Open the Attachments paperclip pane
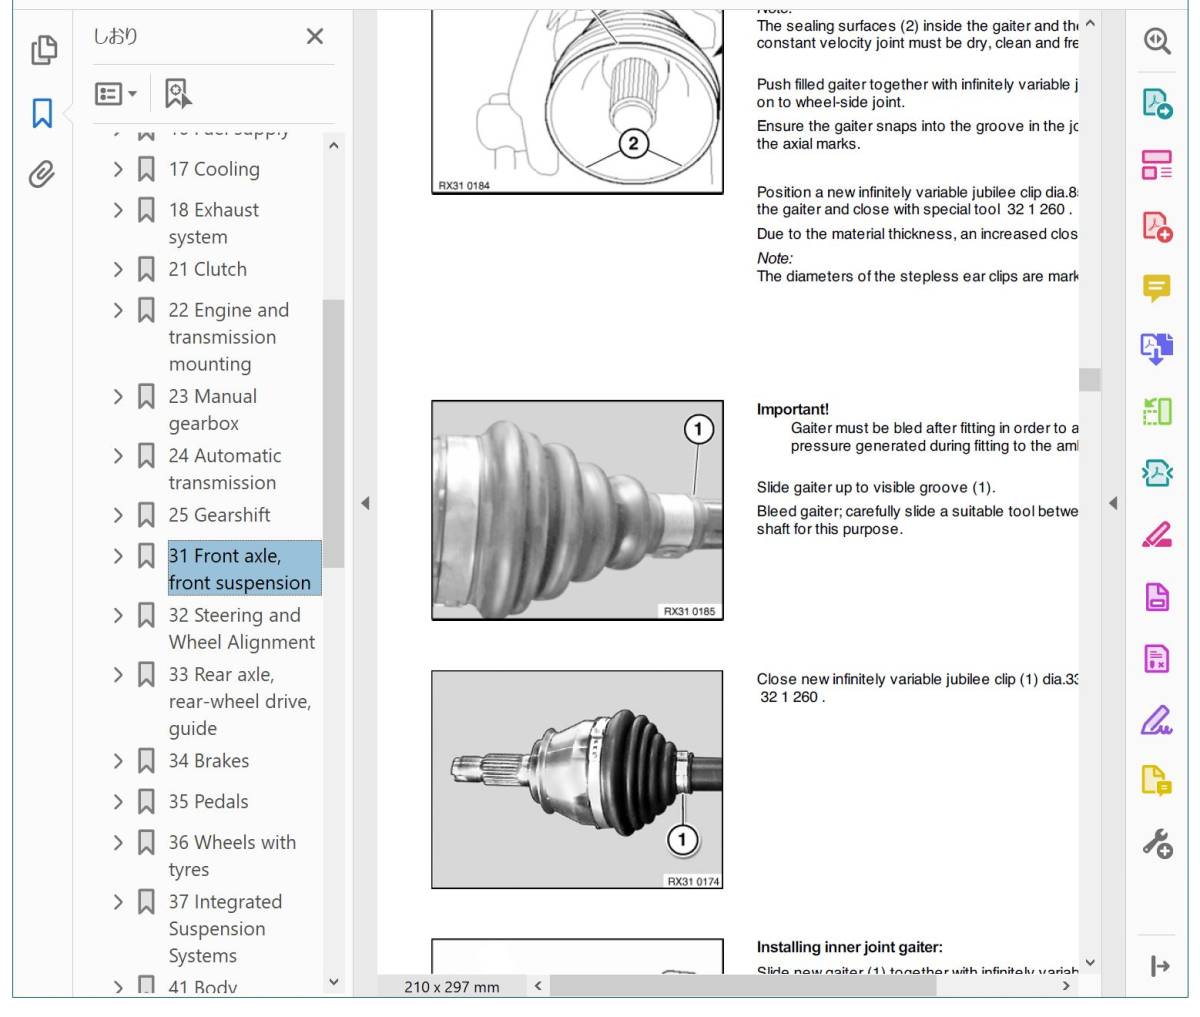The width and height of the screenshot is (1200, 1017). point(42,175)
